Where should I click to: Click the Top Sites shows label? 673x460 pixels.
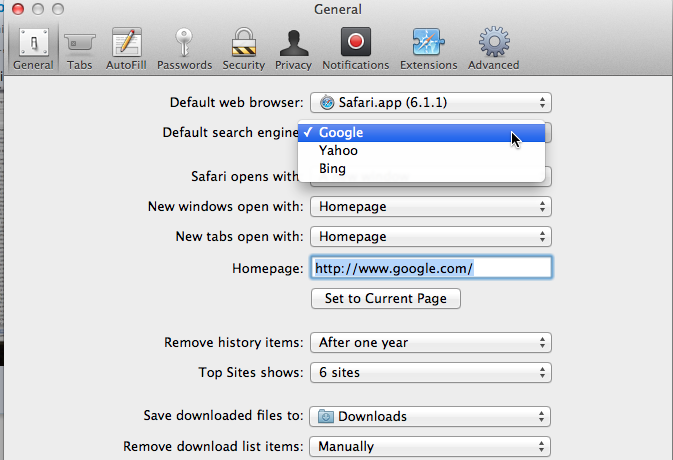click(x=251, y=372)
